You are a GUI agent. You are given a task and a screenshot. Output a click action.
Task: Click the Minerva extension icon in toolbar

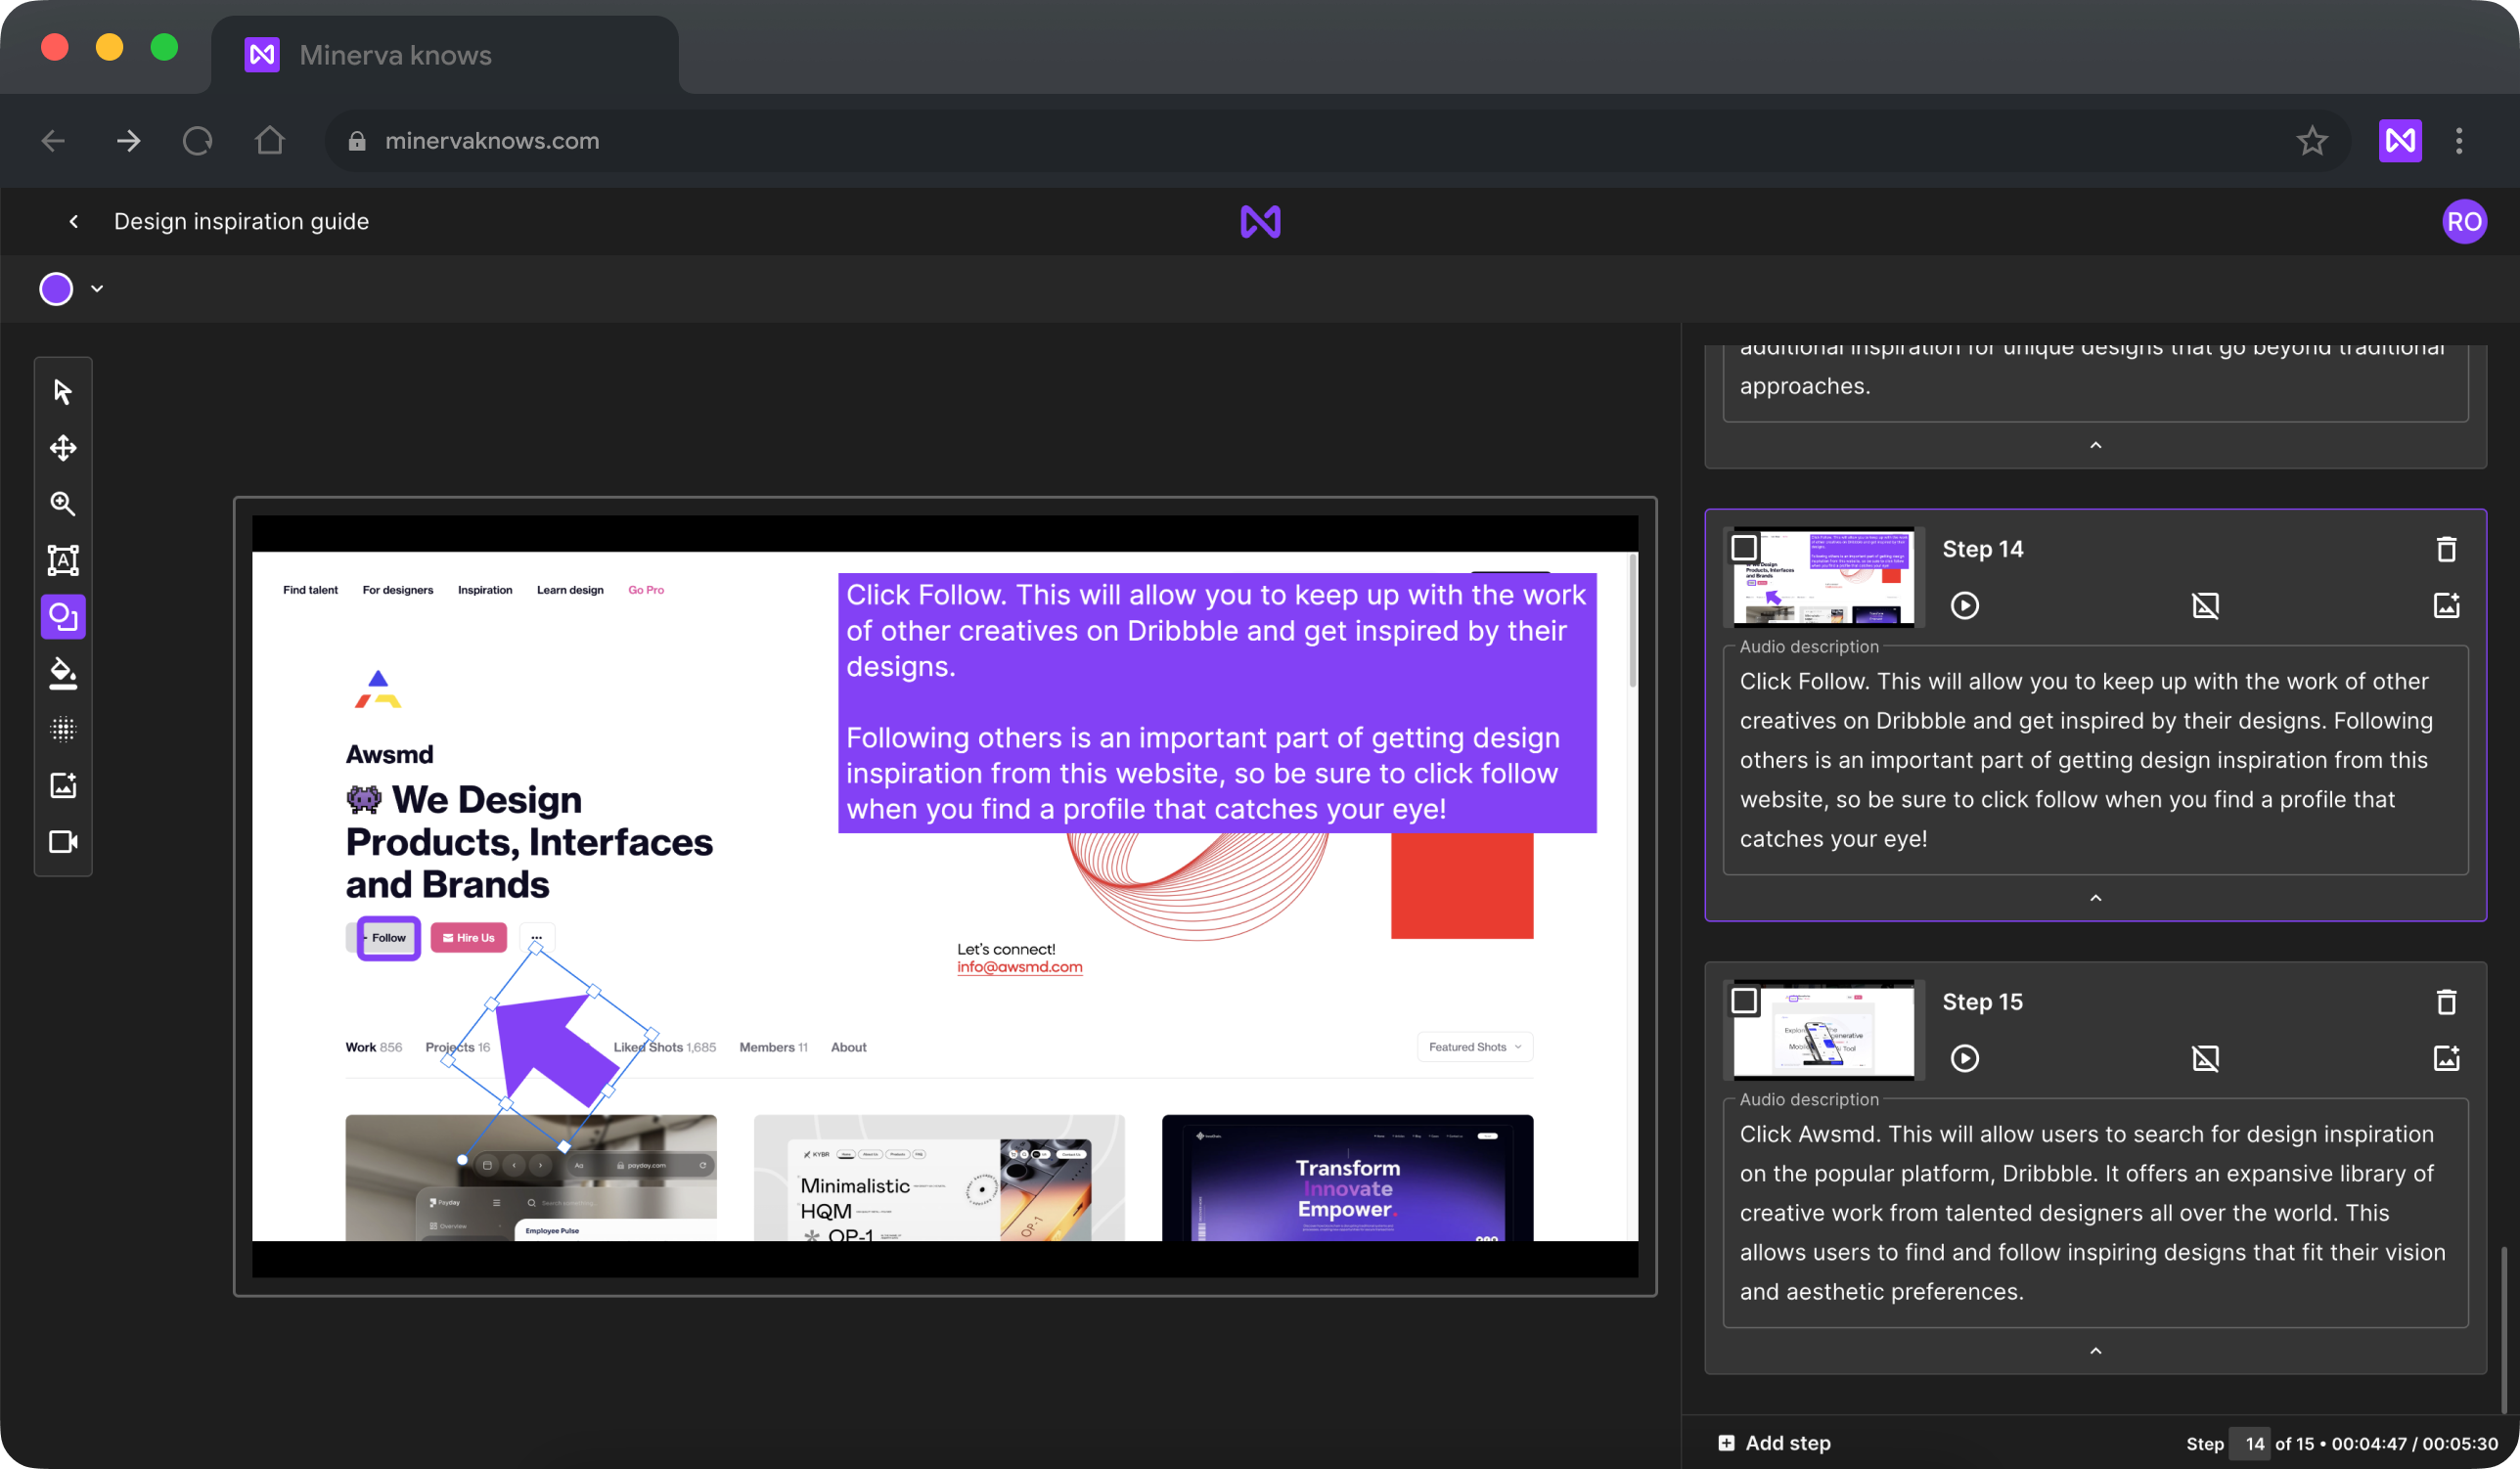[x=2400, y=141]
